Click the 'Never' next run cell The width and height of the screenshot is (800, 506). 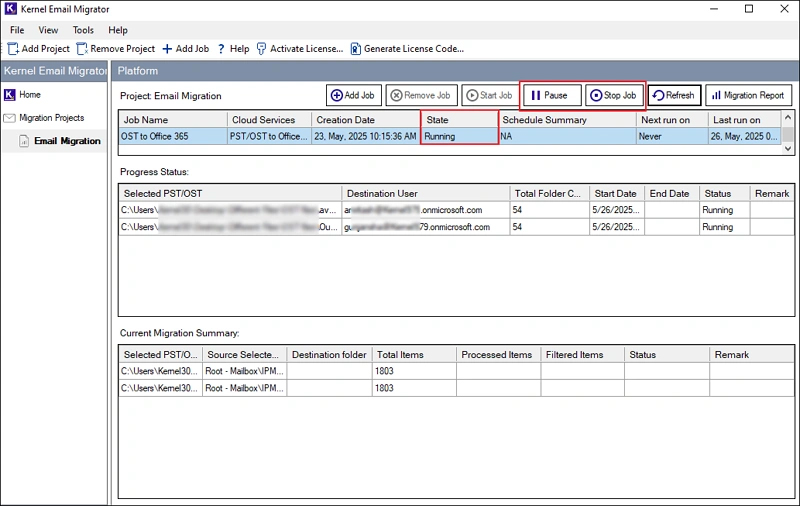[x=672, y=136]
